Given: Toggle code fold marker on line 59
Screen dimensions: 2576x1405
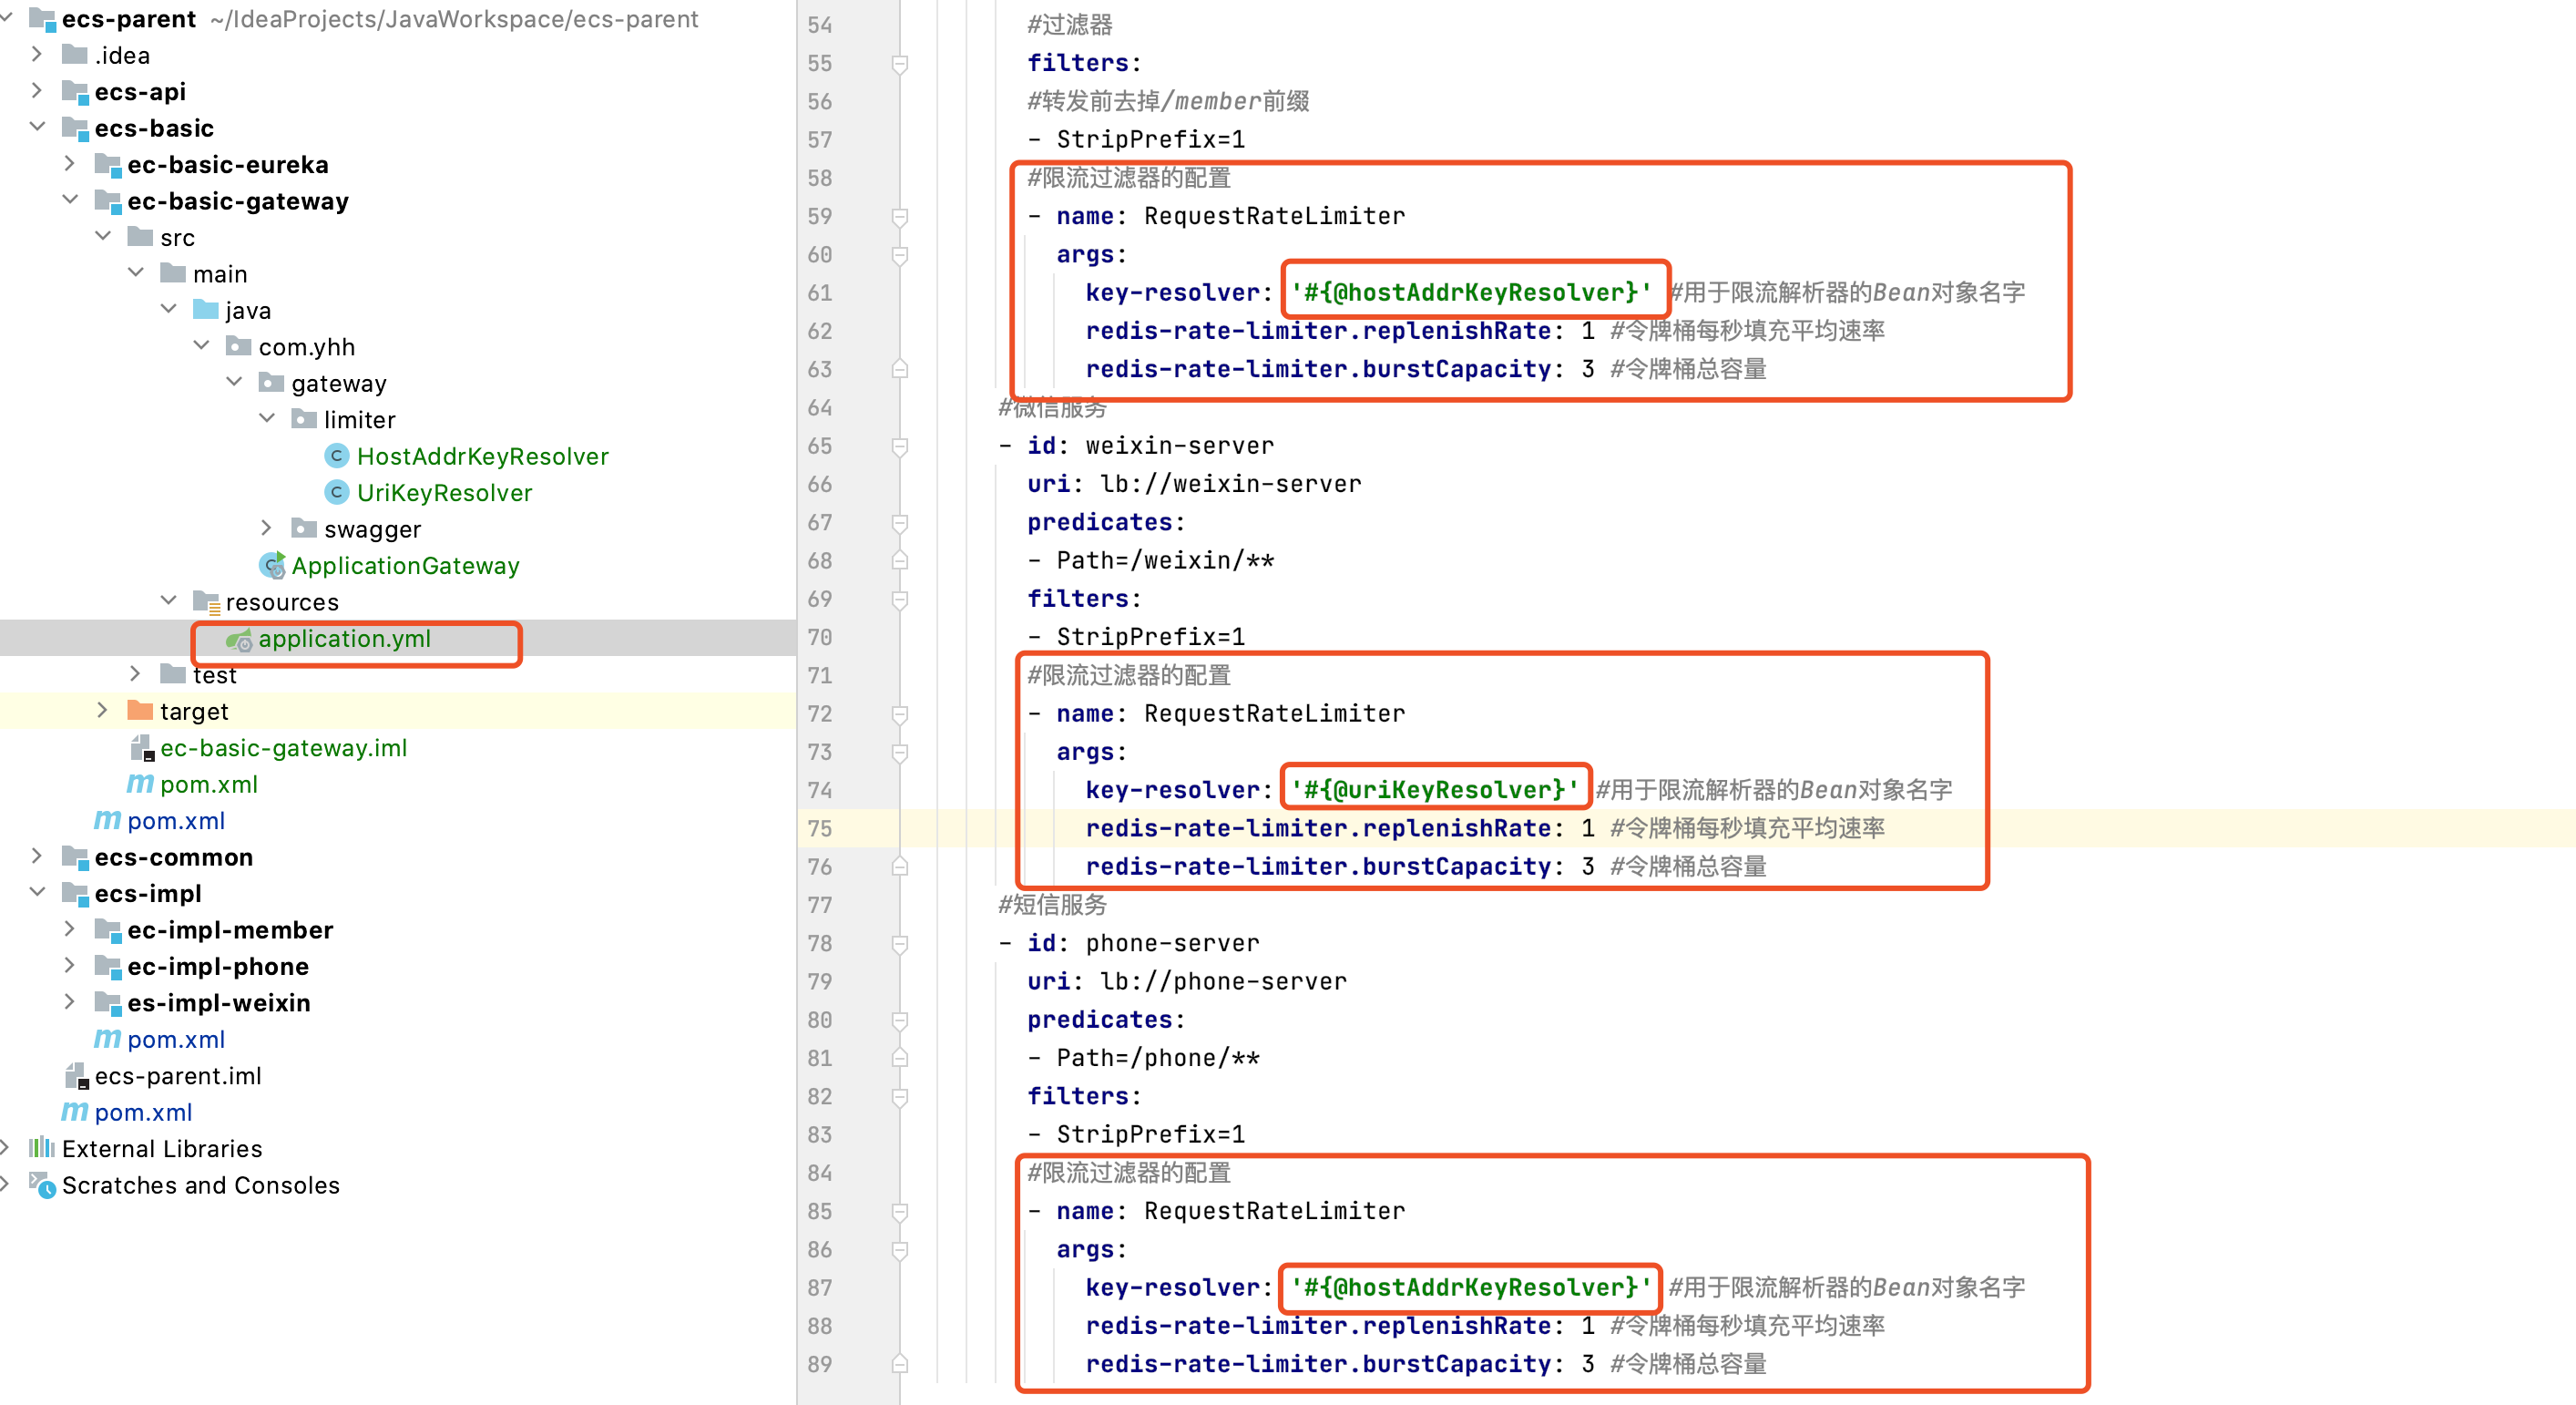Looking at the screenshot, I should click(x=899, y=216).
